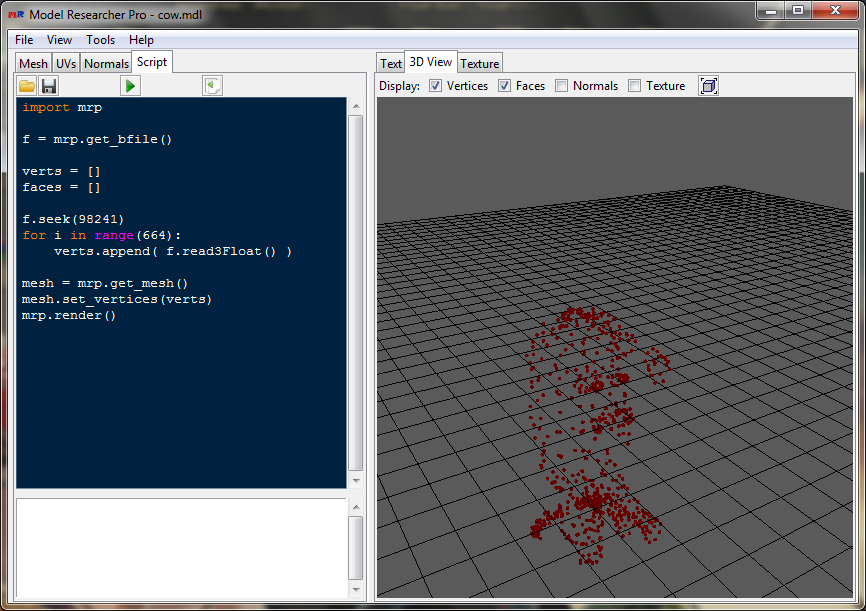Image resolution: width=866 pixels, height=611 pixels.
Task: Click the 'mesh = mrp.get_mesh()' line
Action: [105, 283]
